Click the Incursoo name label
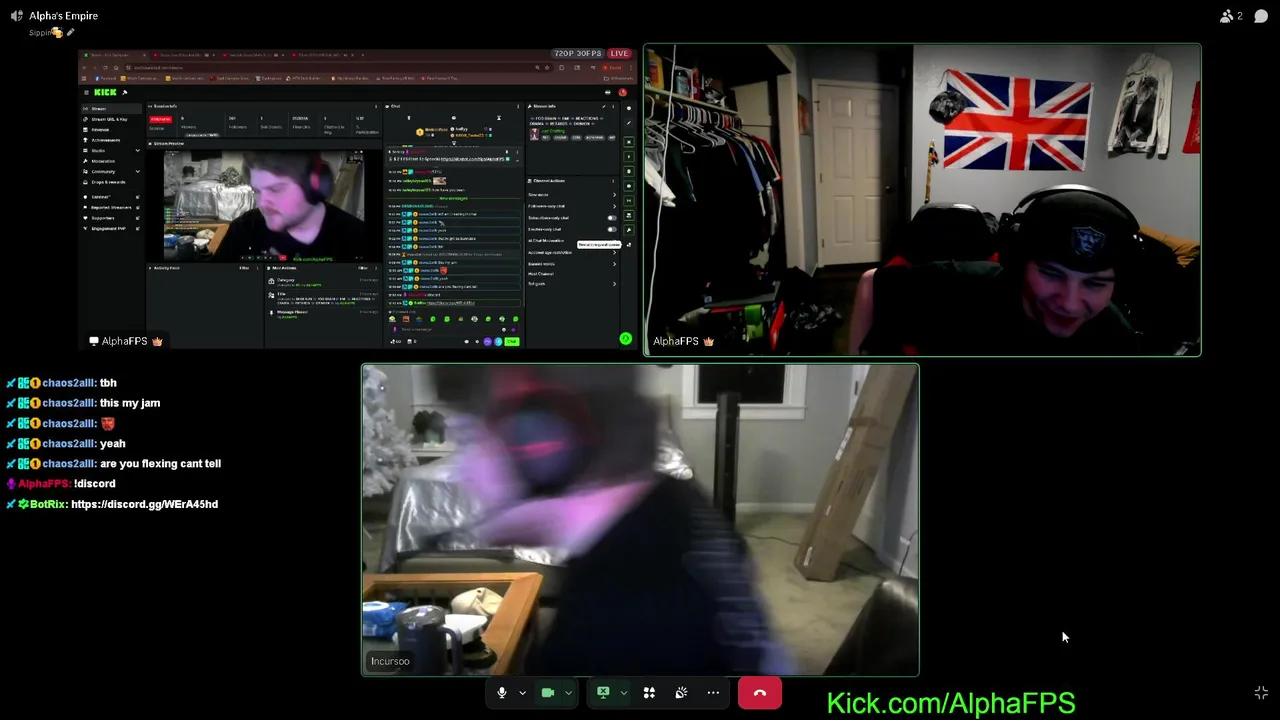The width and height of the screenshot is (1280, 720). click(390, 661)
